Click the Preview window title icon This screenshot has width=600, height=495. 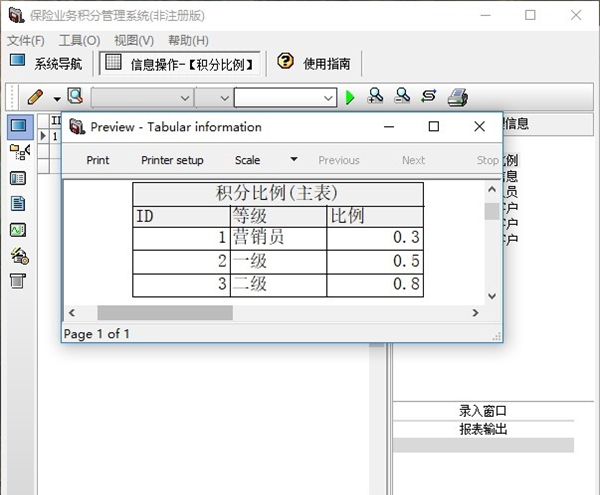[x=77, y=127]
